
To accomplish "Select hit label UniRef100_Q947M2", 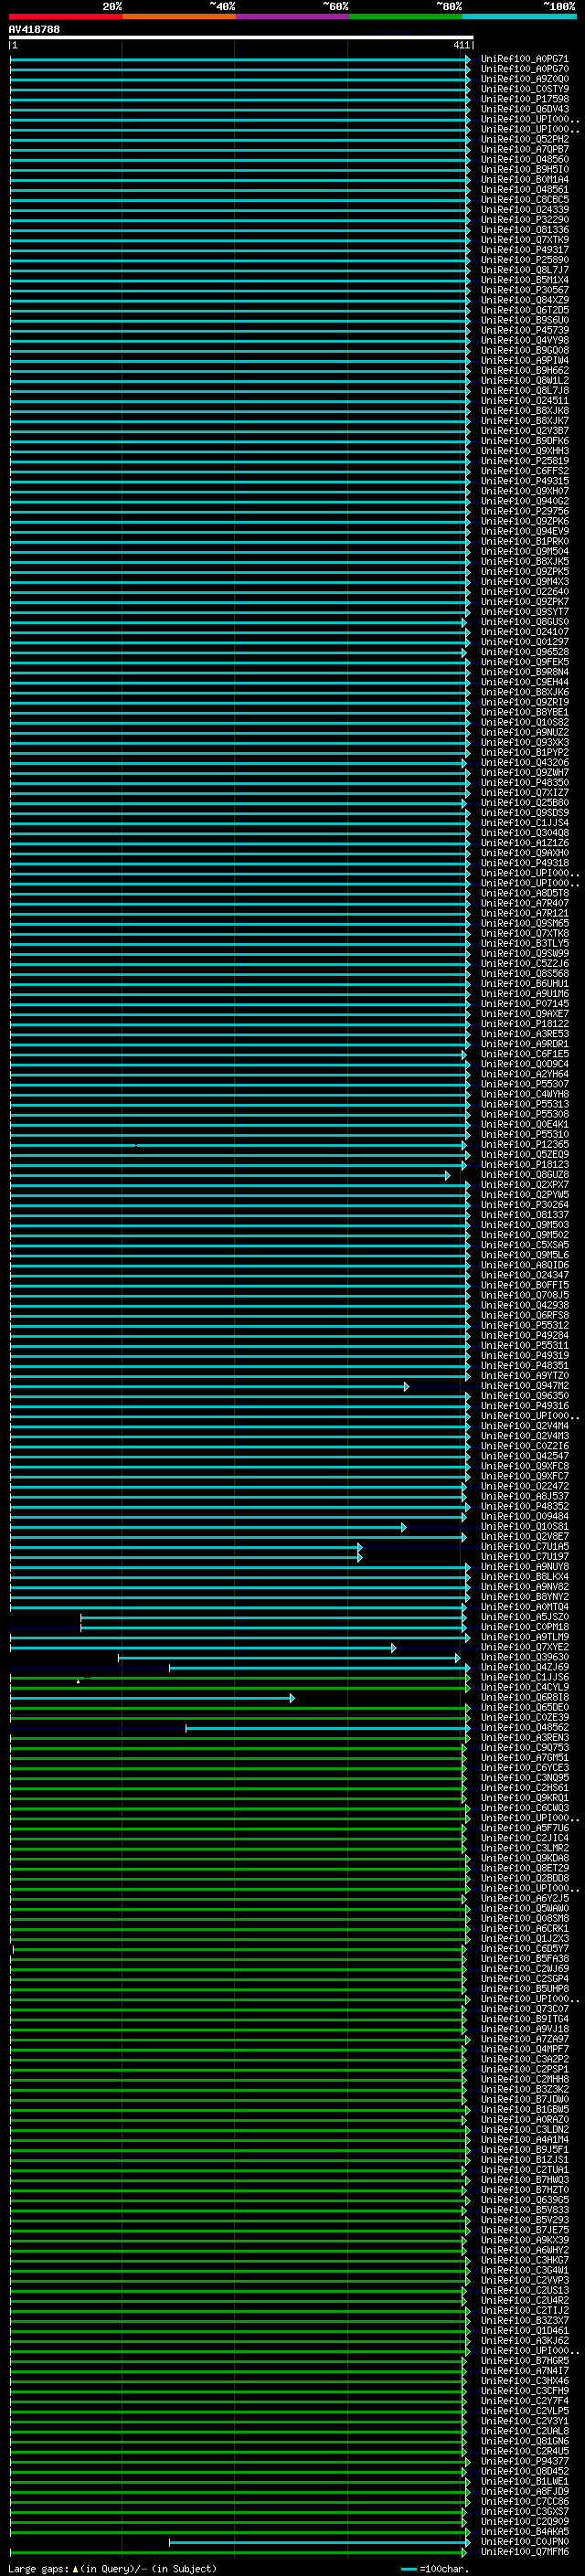I will tap(525, 1386).
